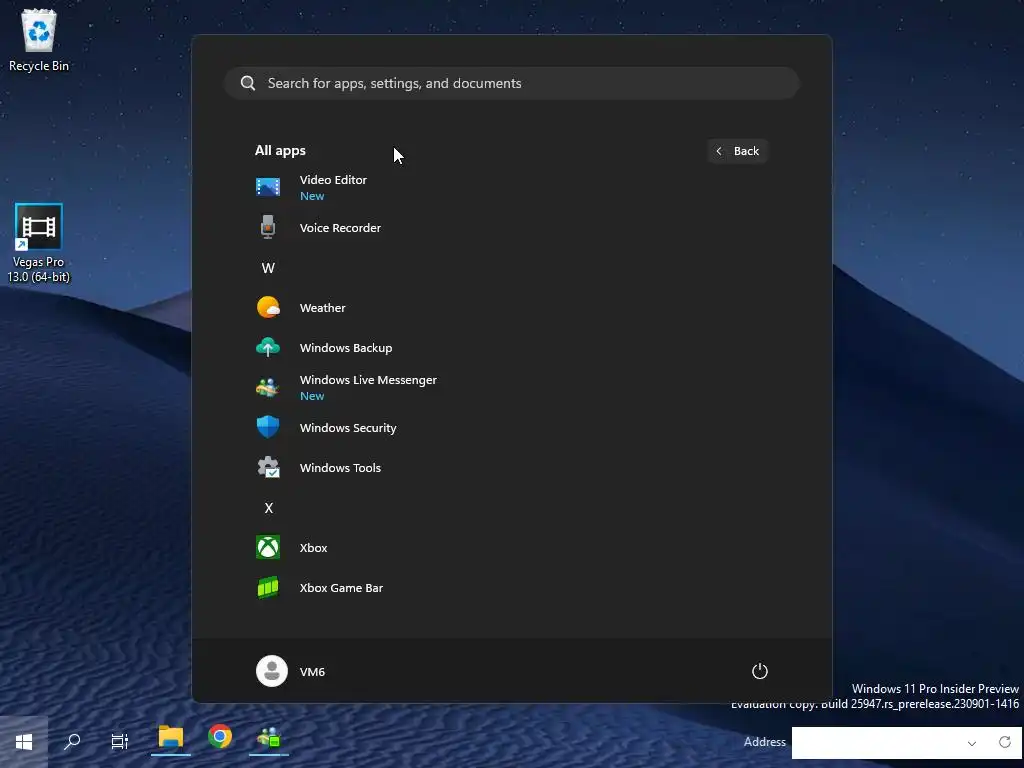Launch Xbox from its green icon
Viewport: 1024px width, 768px height.
click(268, 548)
